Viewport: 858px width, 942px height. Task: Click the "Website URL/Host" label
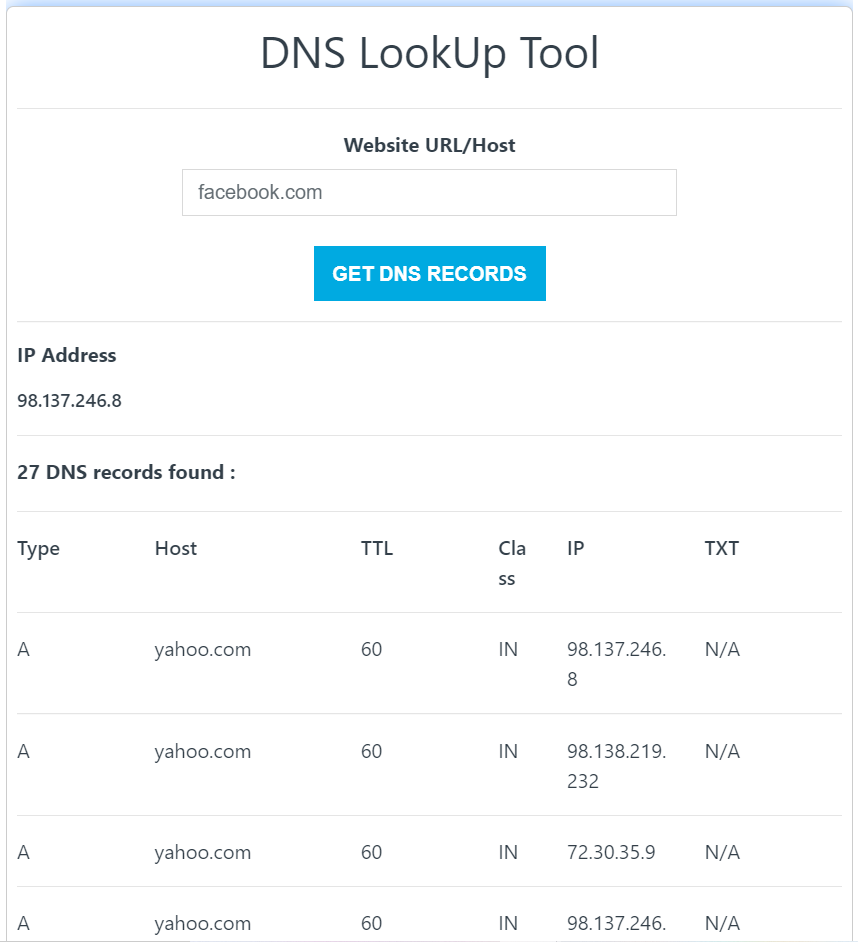coord(430,145)
